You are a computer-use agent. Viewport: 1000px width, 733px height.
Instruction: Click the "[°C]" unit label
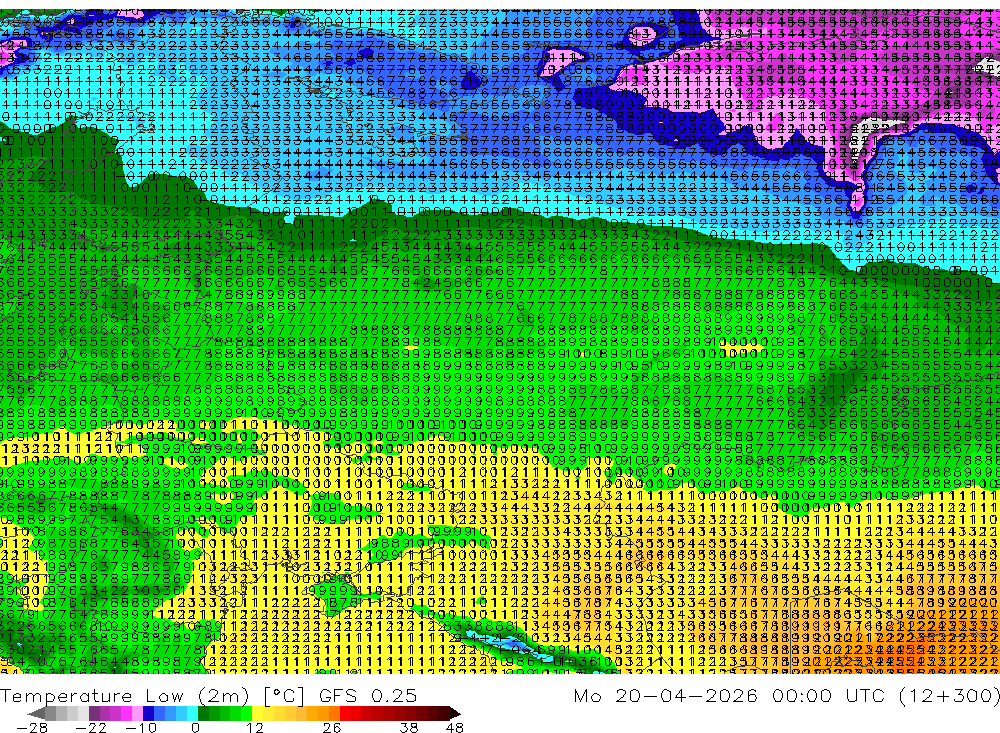(284, 696)
